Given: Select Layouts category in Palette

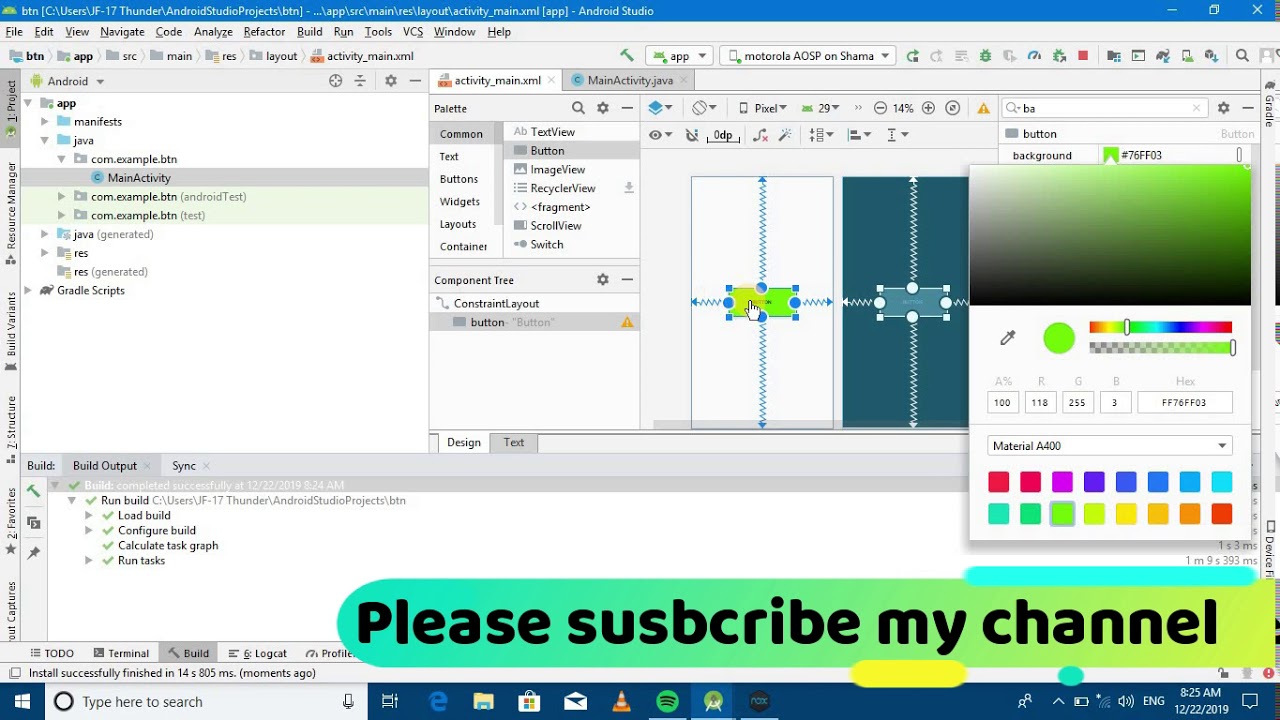Looking at the screenshot, I should (x=458, y=224).
